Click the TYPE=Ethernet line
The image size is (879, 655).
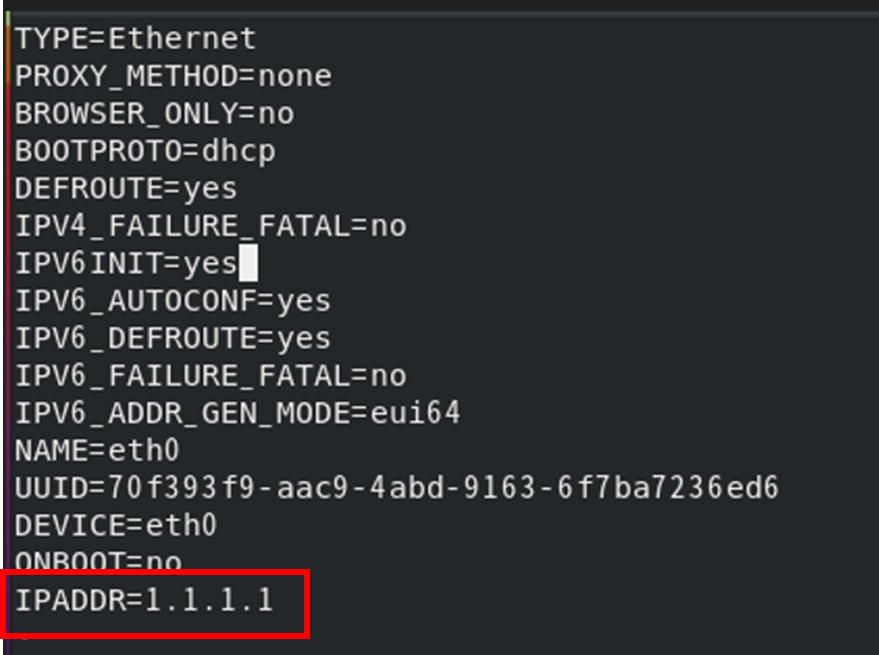pos(135,39)
